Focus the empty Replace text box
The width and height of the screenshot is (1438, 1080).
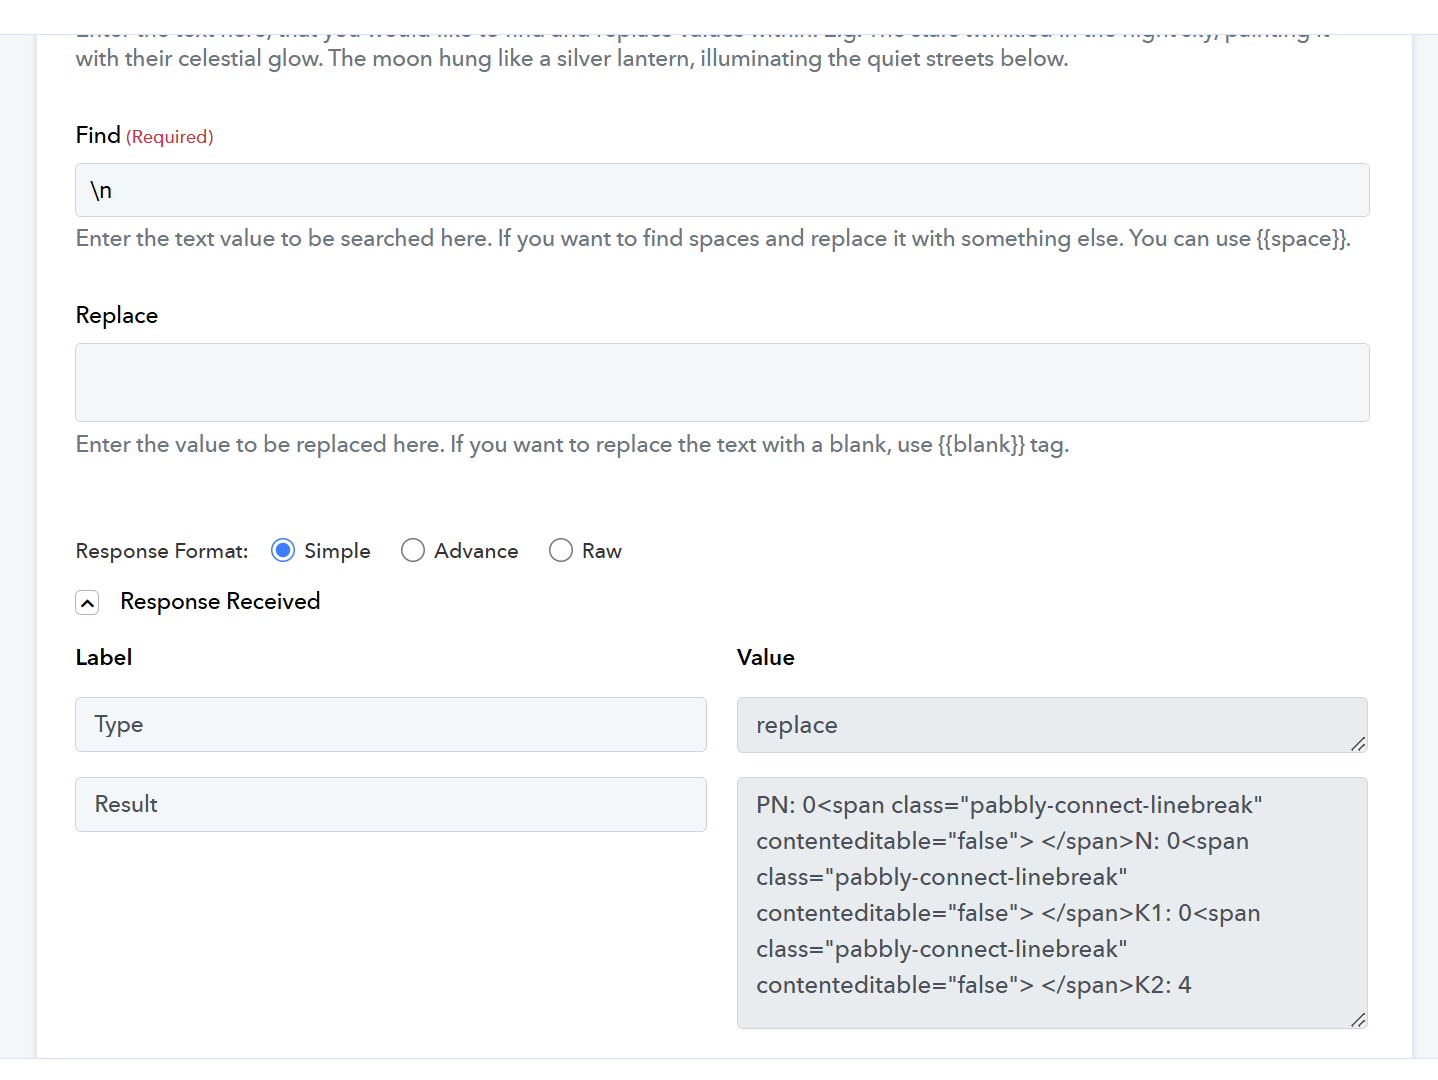pos(721,382)
